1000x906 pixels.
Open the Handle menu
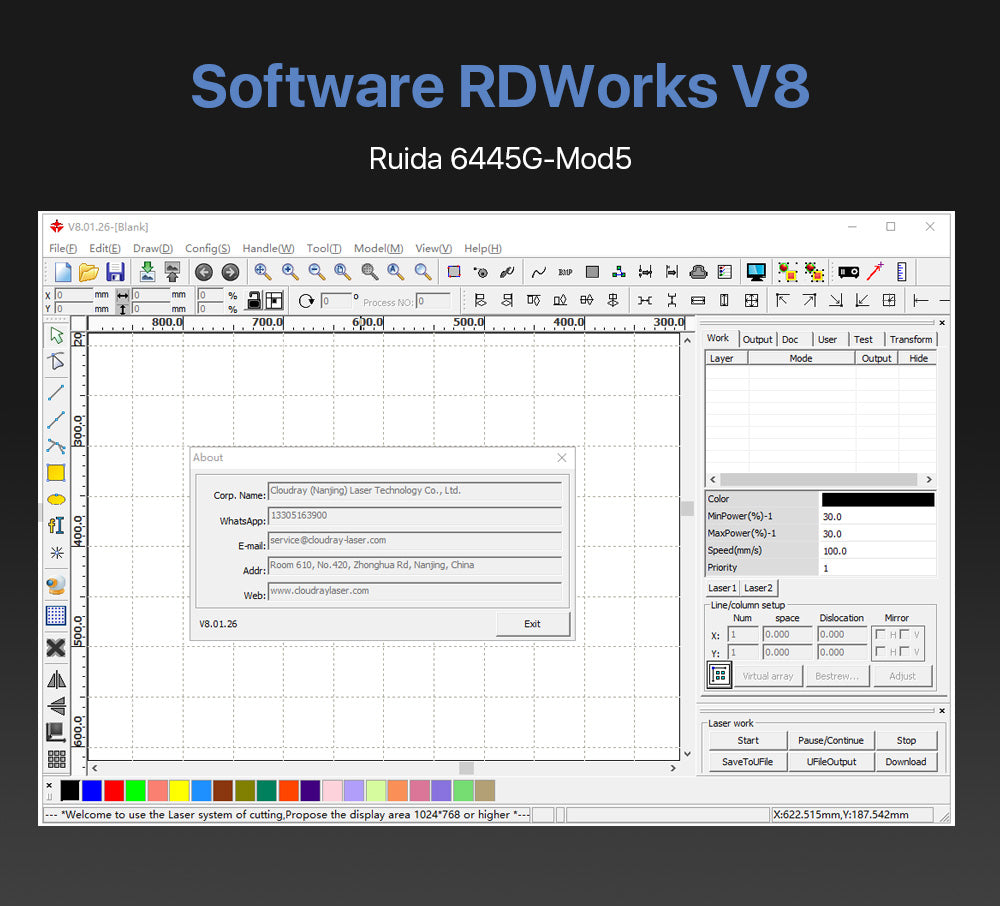click(268, 248)
